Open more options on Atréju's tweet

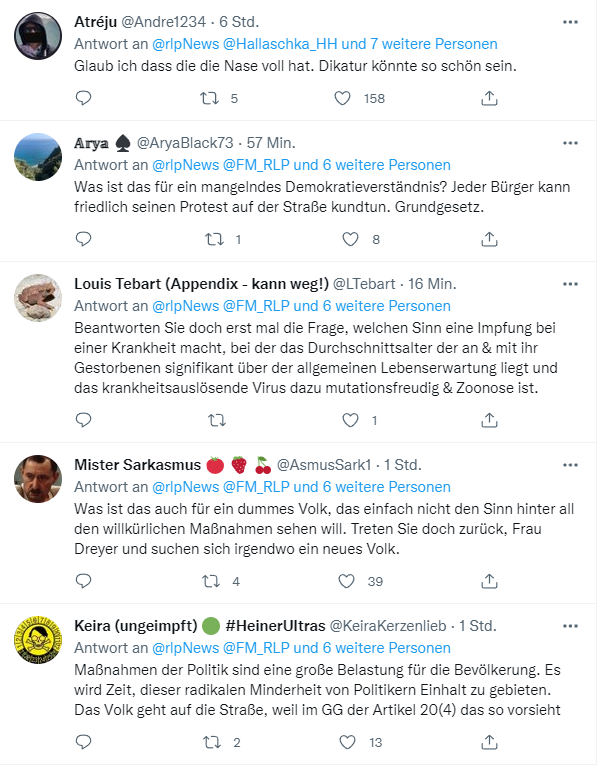tap(570, 22)
